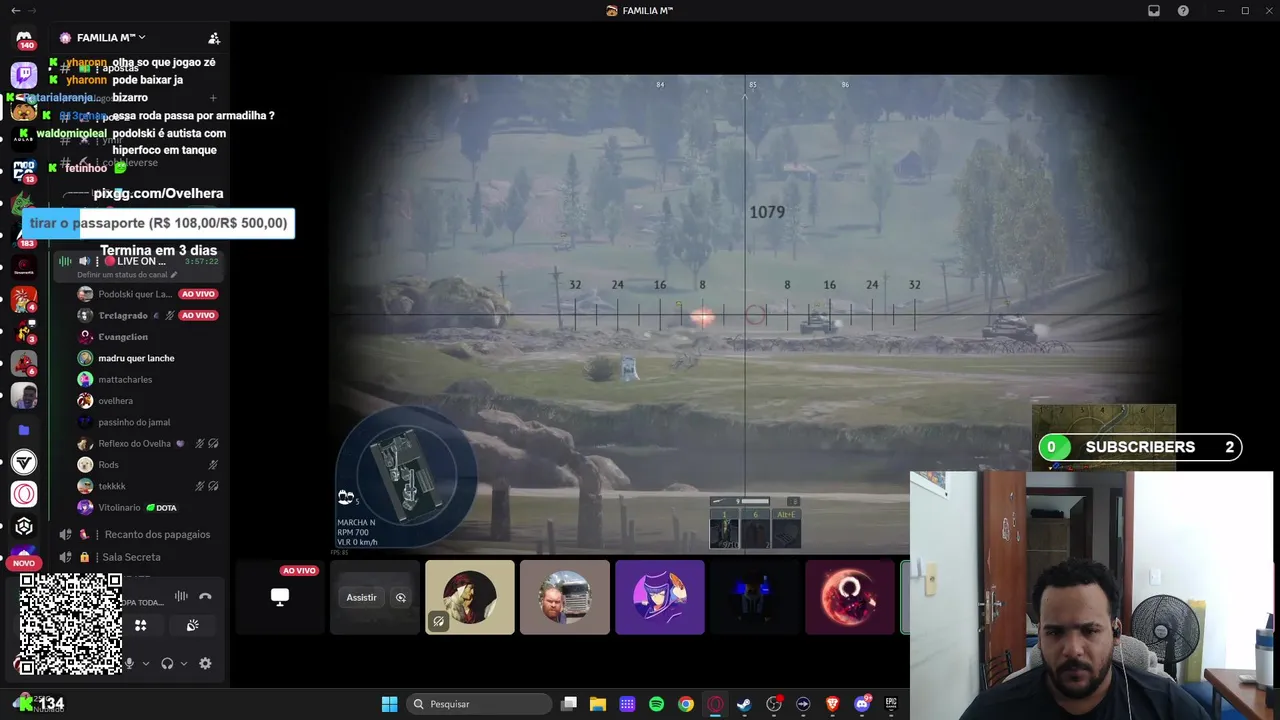Click AO VIVO badge next to Trelagrado
Image resolution: width=1280 pixels, height=720 pixels.
[198, 315]
